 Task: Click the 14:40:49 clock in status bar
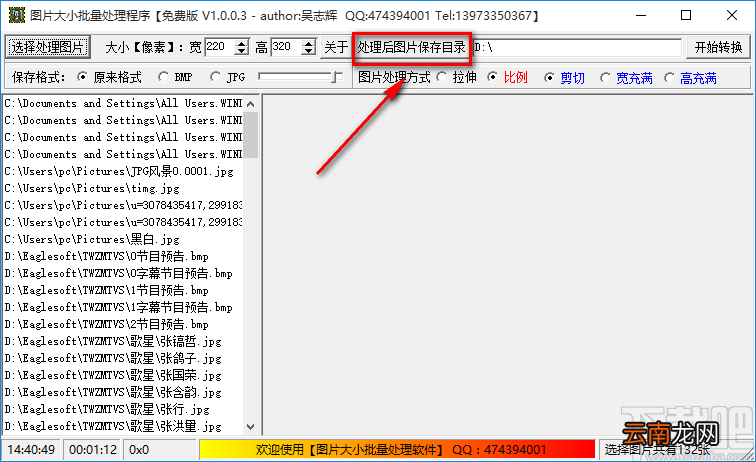[31, 449]
